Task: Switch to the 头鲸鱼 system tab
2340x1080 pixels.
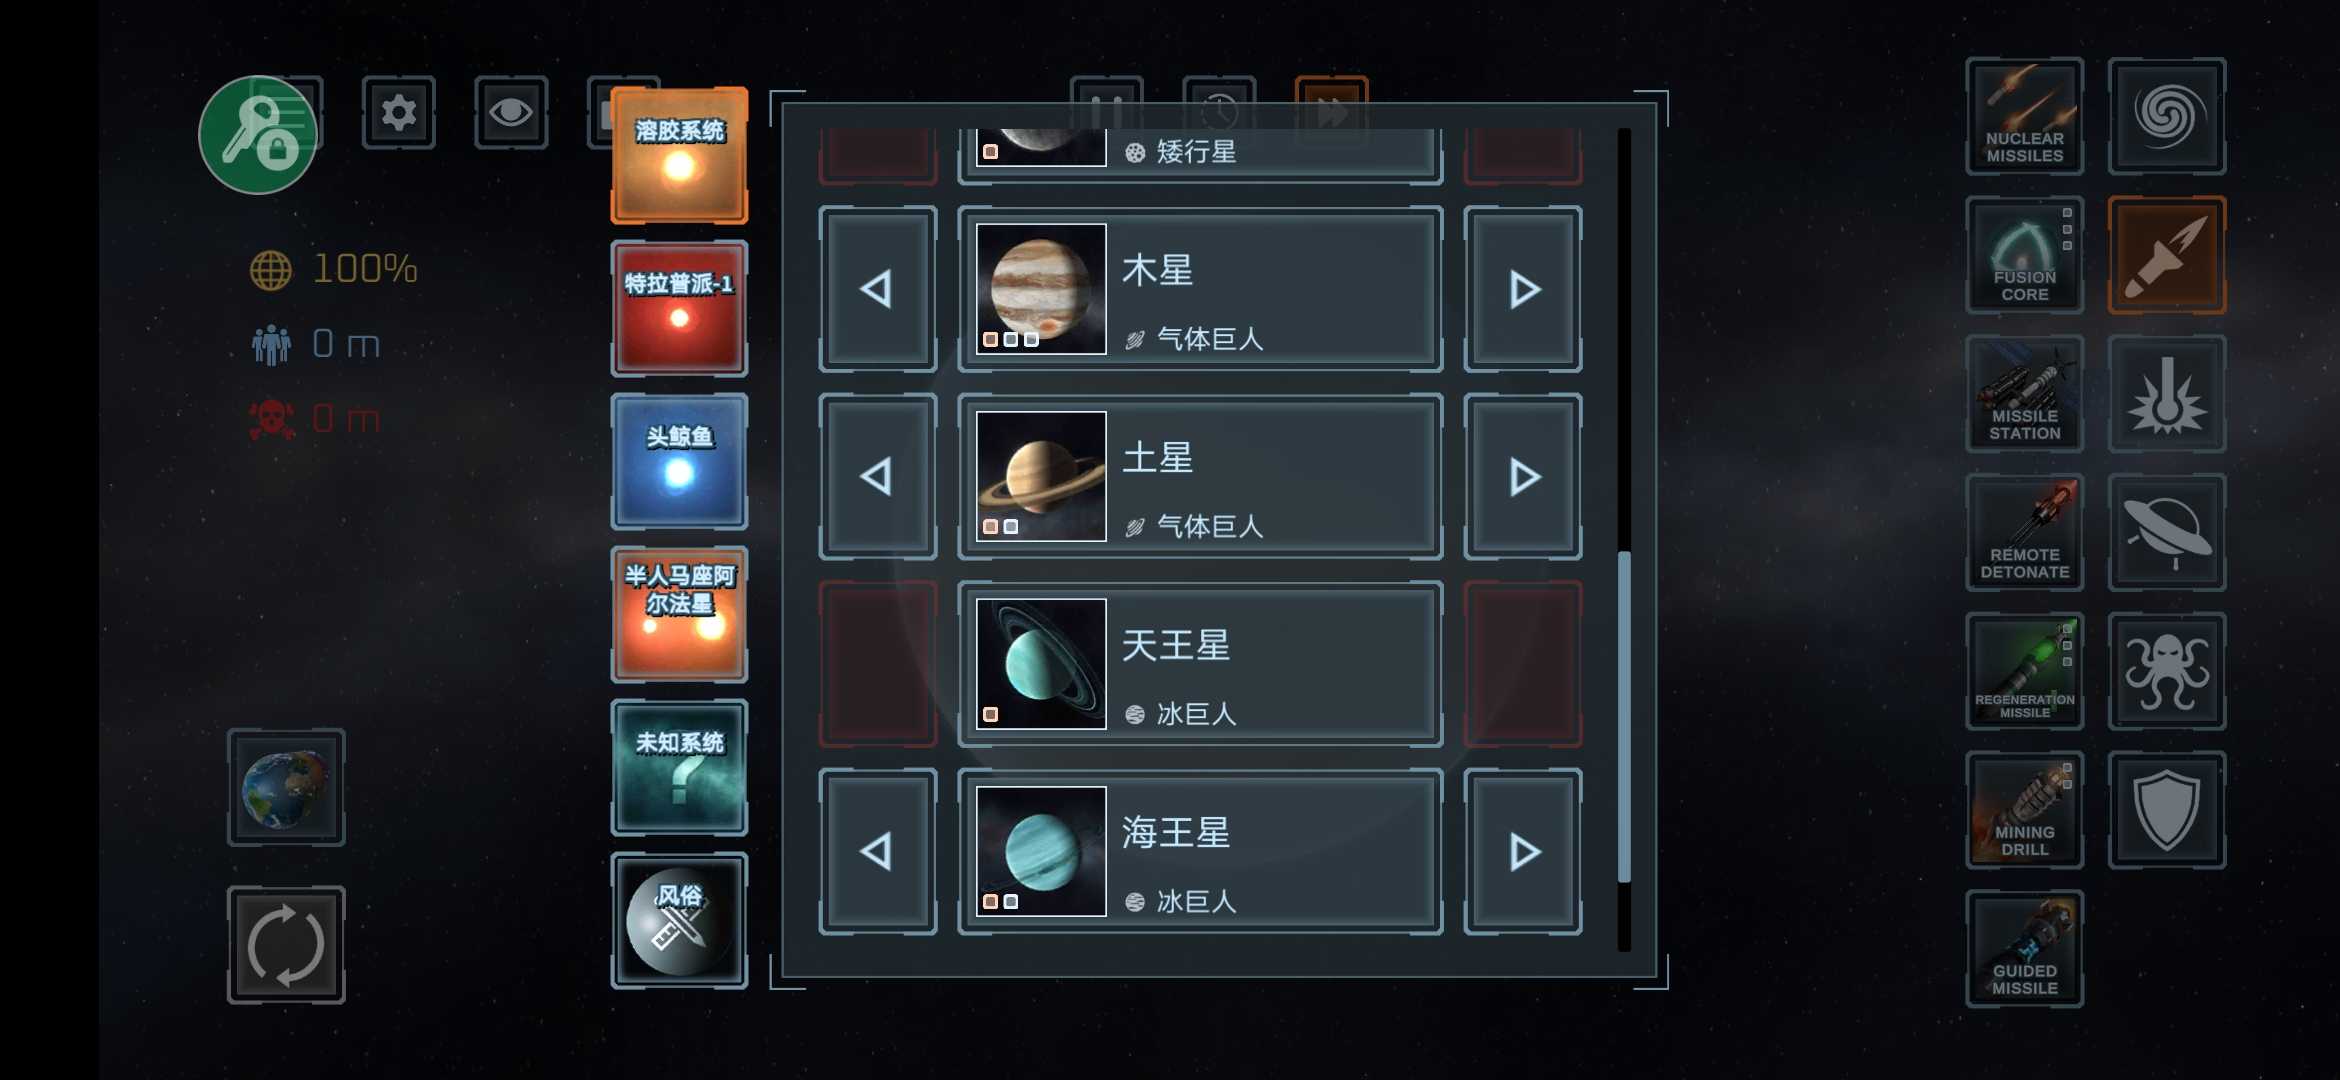Action: (679, 461)
